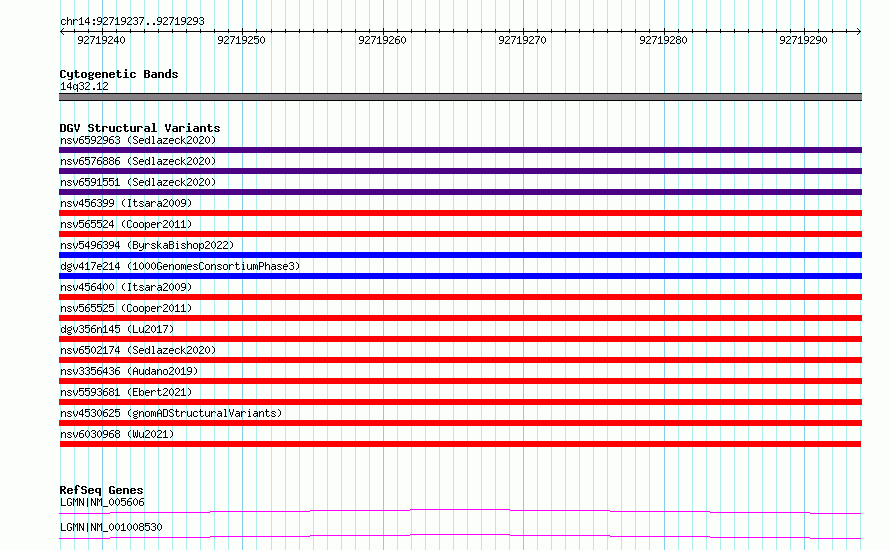
Task: Open gene LGMN|NM_001008530 label
Action: point(111,527)
